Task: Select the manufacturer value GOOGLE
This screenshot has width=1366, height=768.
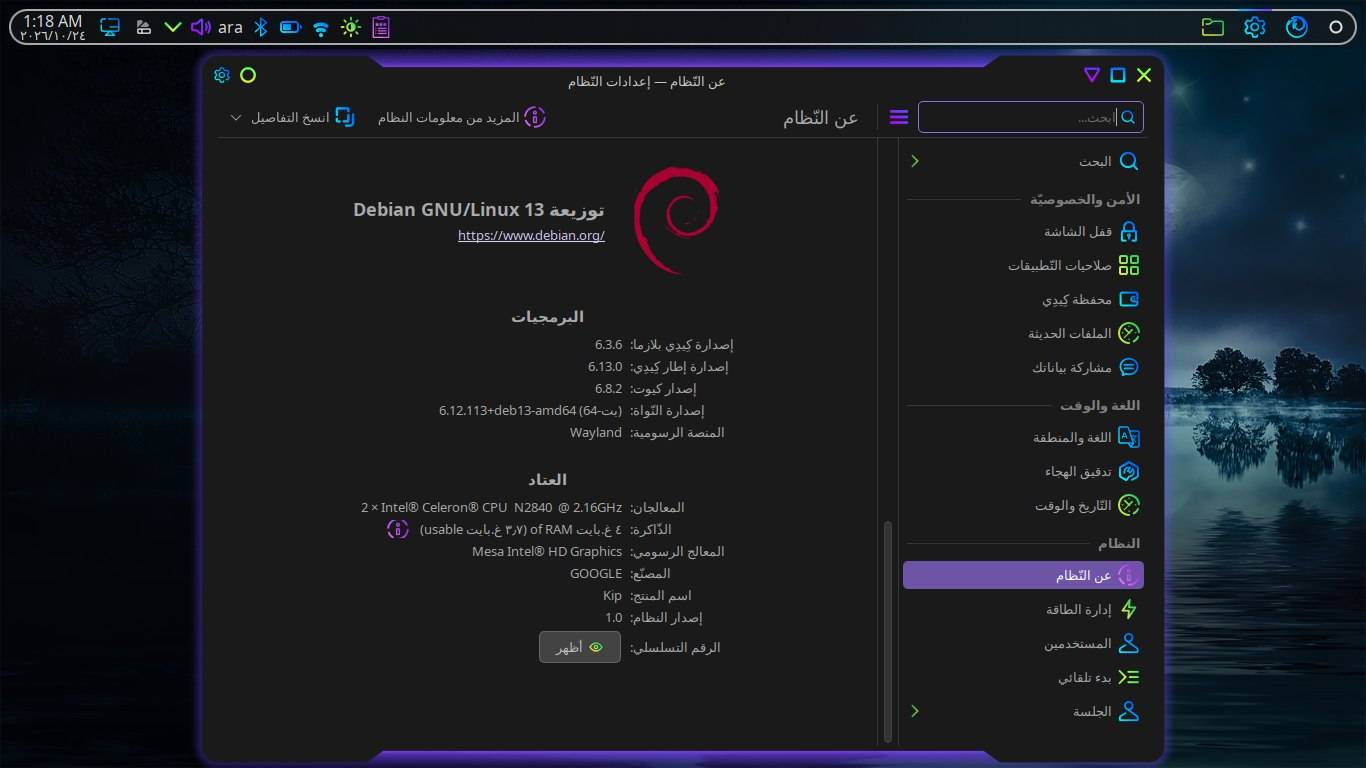Action: pyautogui.click(x=596, y=573)
